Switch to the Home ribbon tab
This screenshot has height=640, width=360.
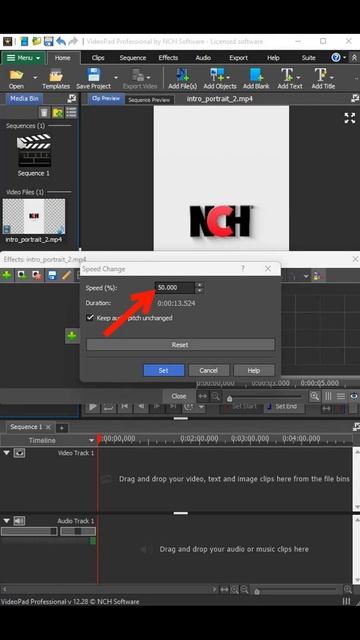[62, 58]
